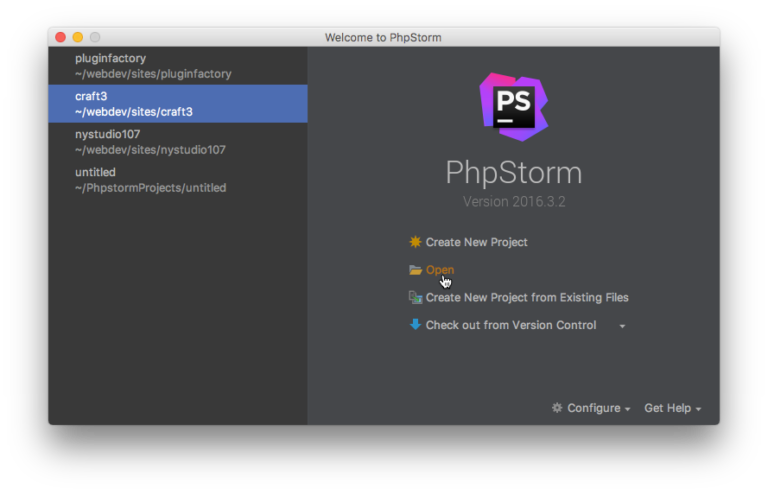The width and height of the screenshot is (768, 494).
Task: Click the green zoom window button
Action: click(x=94, y=37)
